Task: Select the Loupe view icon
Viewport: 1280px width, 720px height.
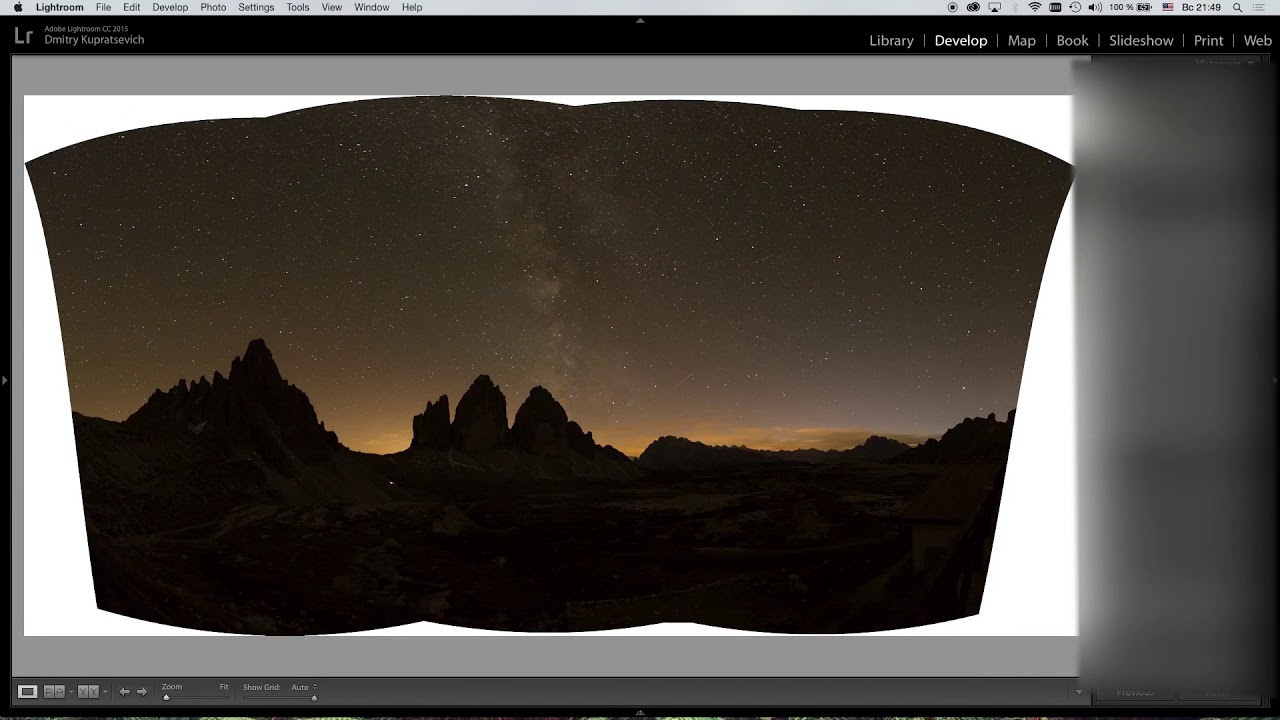Action: coord(28,691)
